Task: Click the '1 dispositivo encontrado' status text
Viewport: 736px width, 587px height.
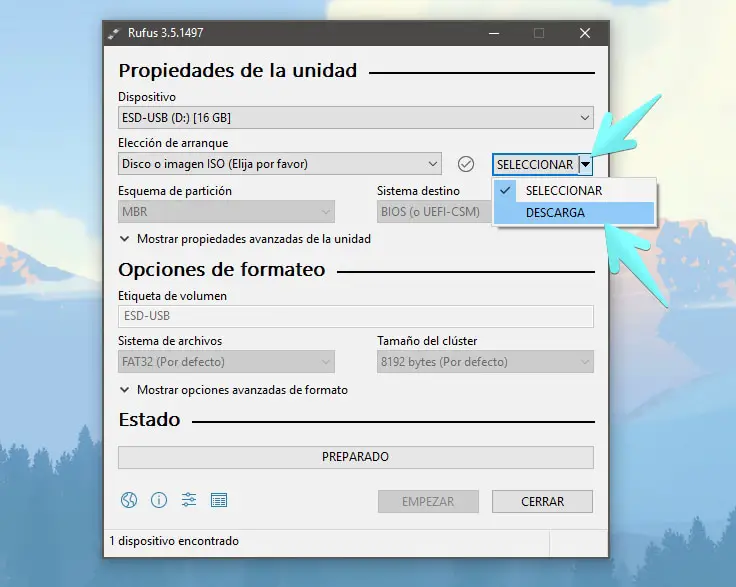Action: (174, 541)
